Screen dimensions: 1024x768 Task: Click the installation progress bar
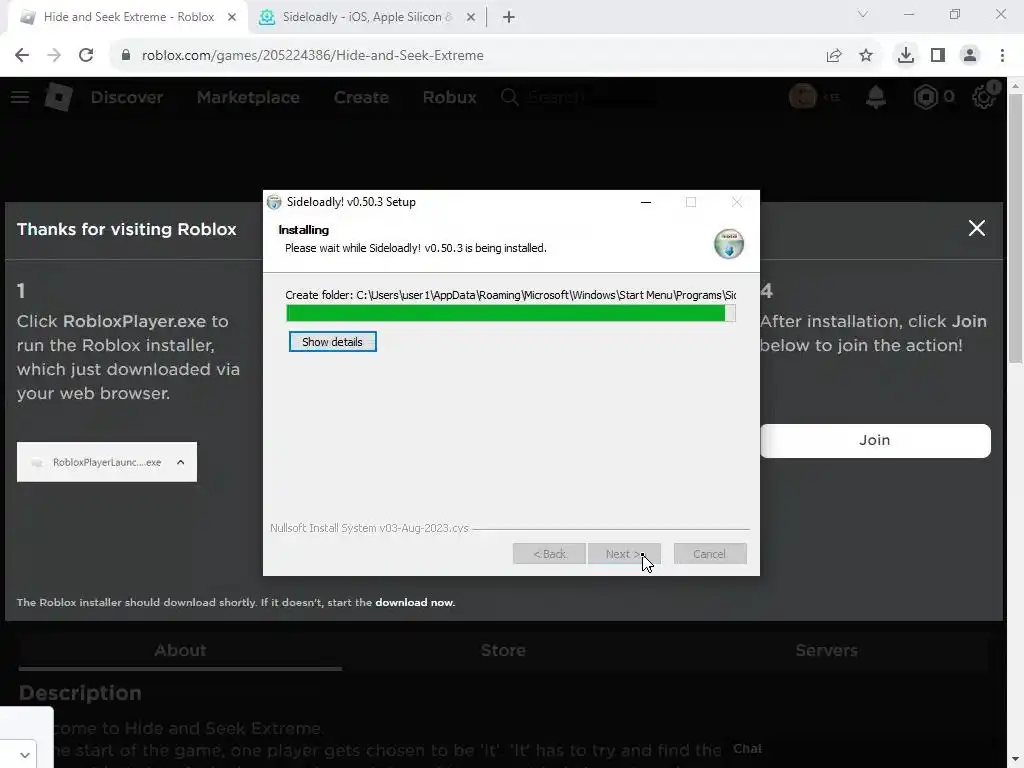[x=511, y=313]
